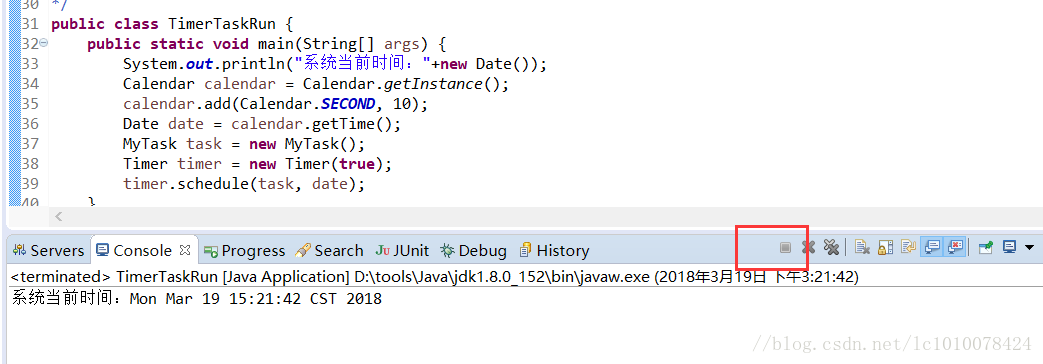Toggle show console on standard error change
Image resolution: width=1043 pixels, height=364 pixels.
pos(955,248)
